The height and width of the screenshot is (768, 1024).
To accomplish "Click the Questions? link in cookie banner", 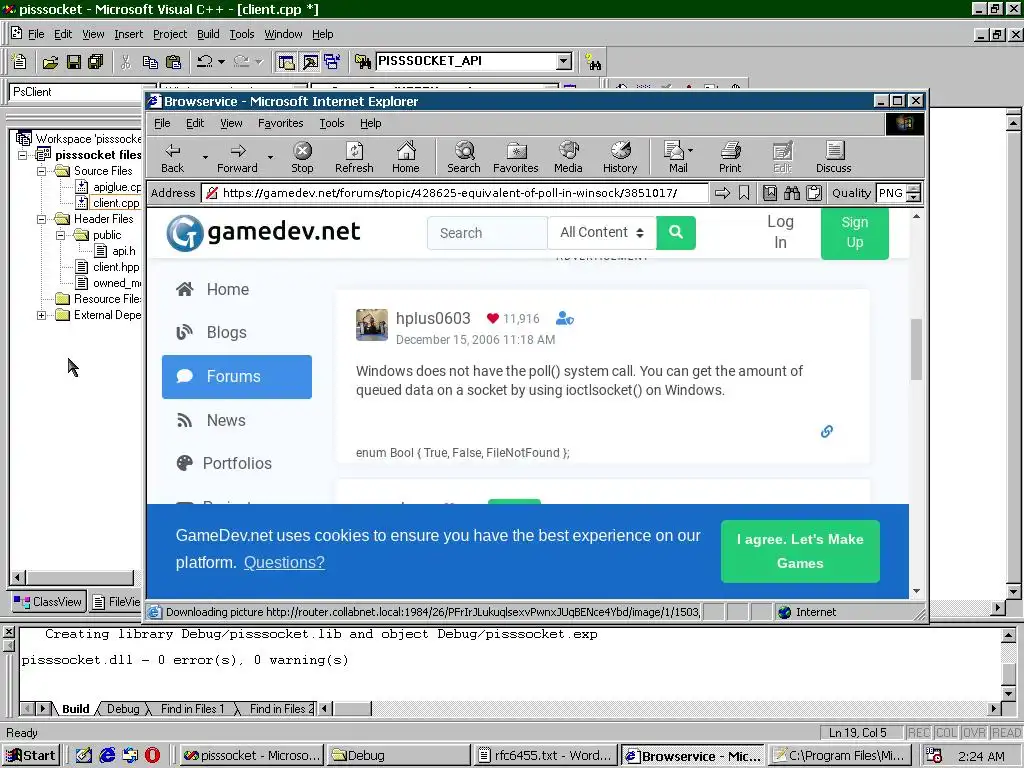I will tap(284, 562).
